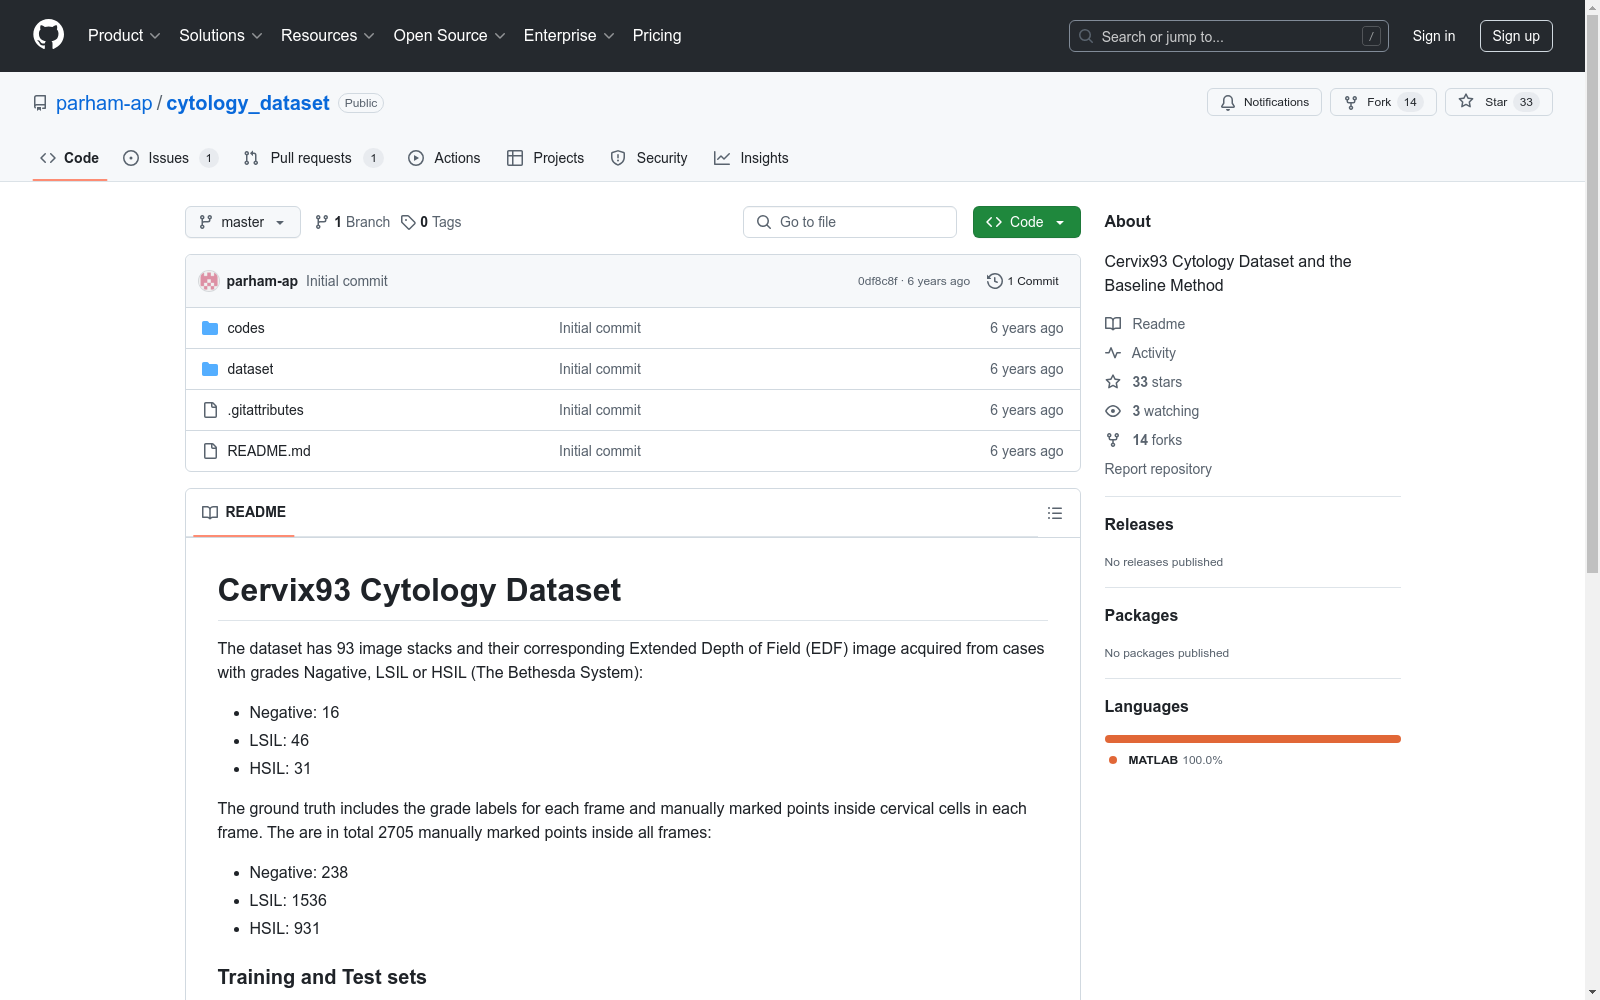Open the dataset folder

pos(250,369)
